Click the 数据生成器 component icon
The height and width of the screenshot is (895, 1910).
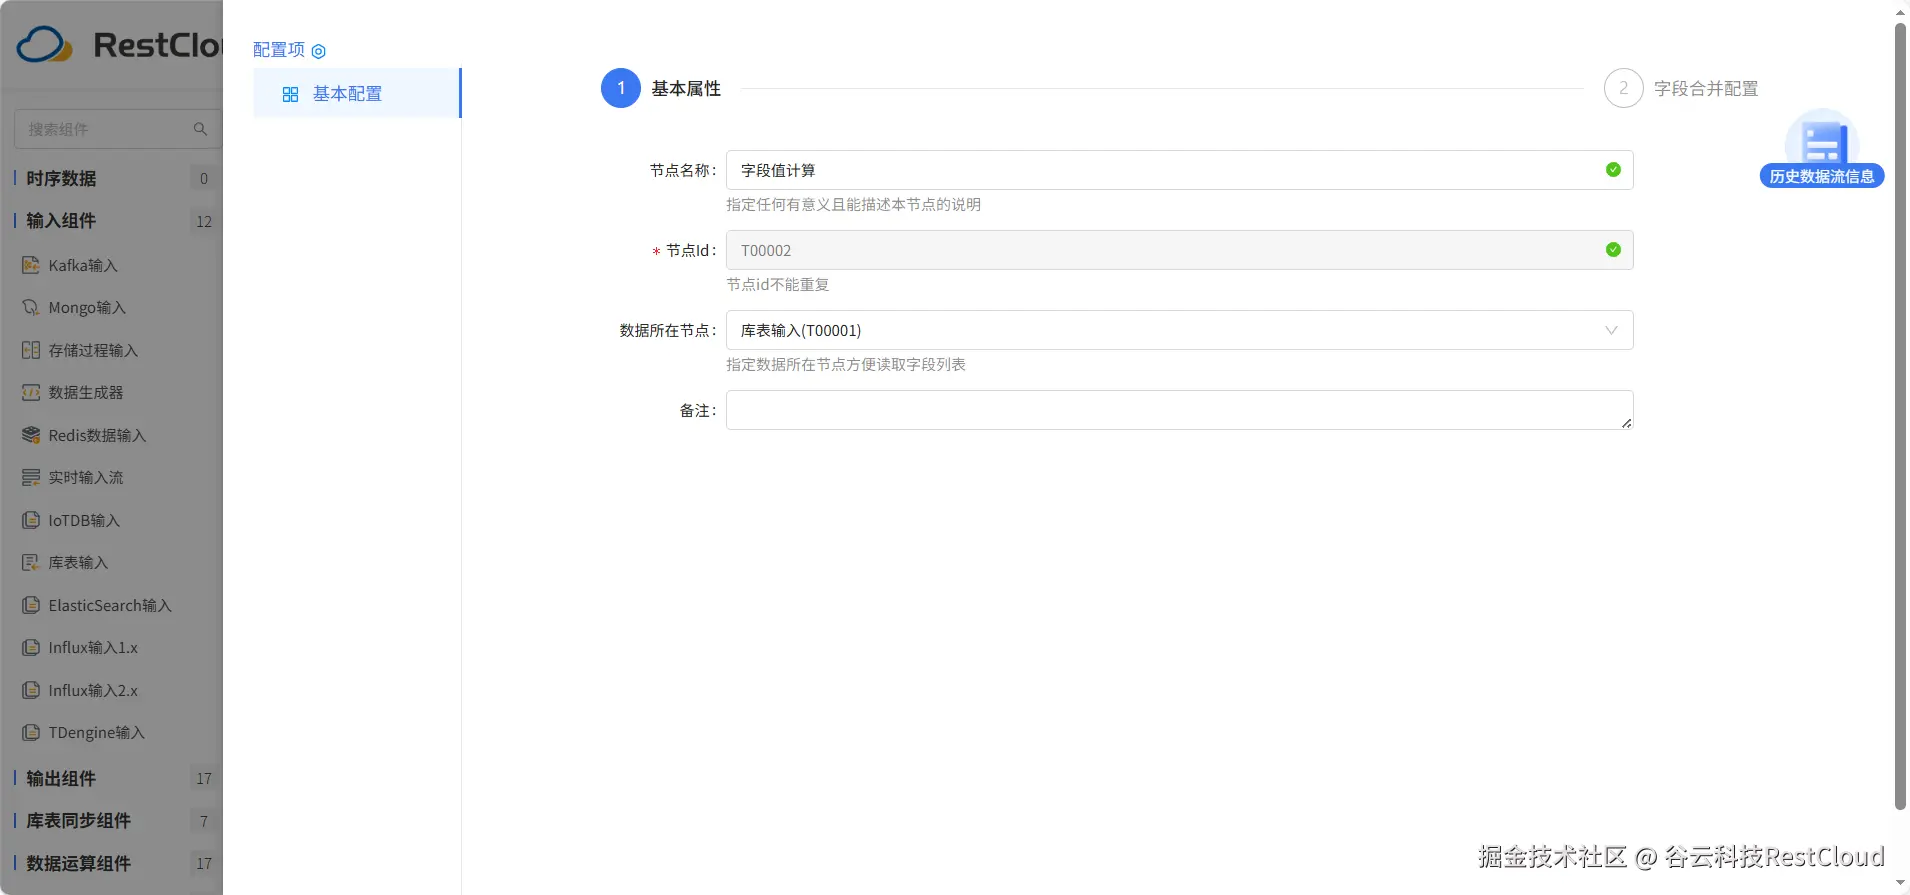31,392
